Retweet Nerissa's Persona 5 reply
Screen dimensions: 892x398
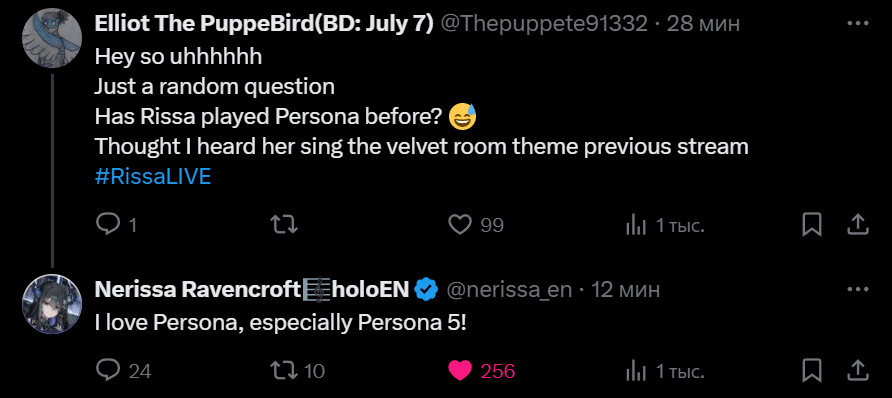coord(283,371)
